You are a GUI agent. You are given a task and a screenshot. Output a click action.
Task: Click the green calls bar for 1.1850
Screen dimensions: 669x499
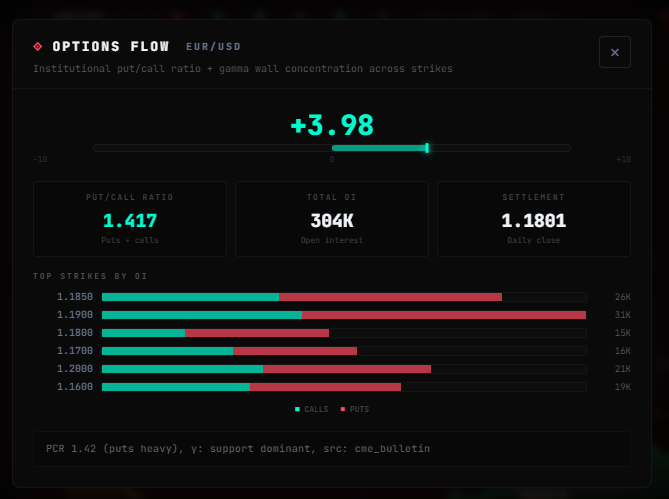click(x=190, y=297)
